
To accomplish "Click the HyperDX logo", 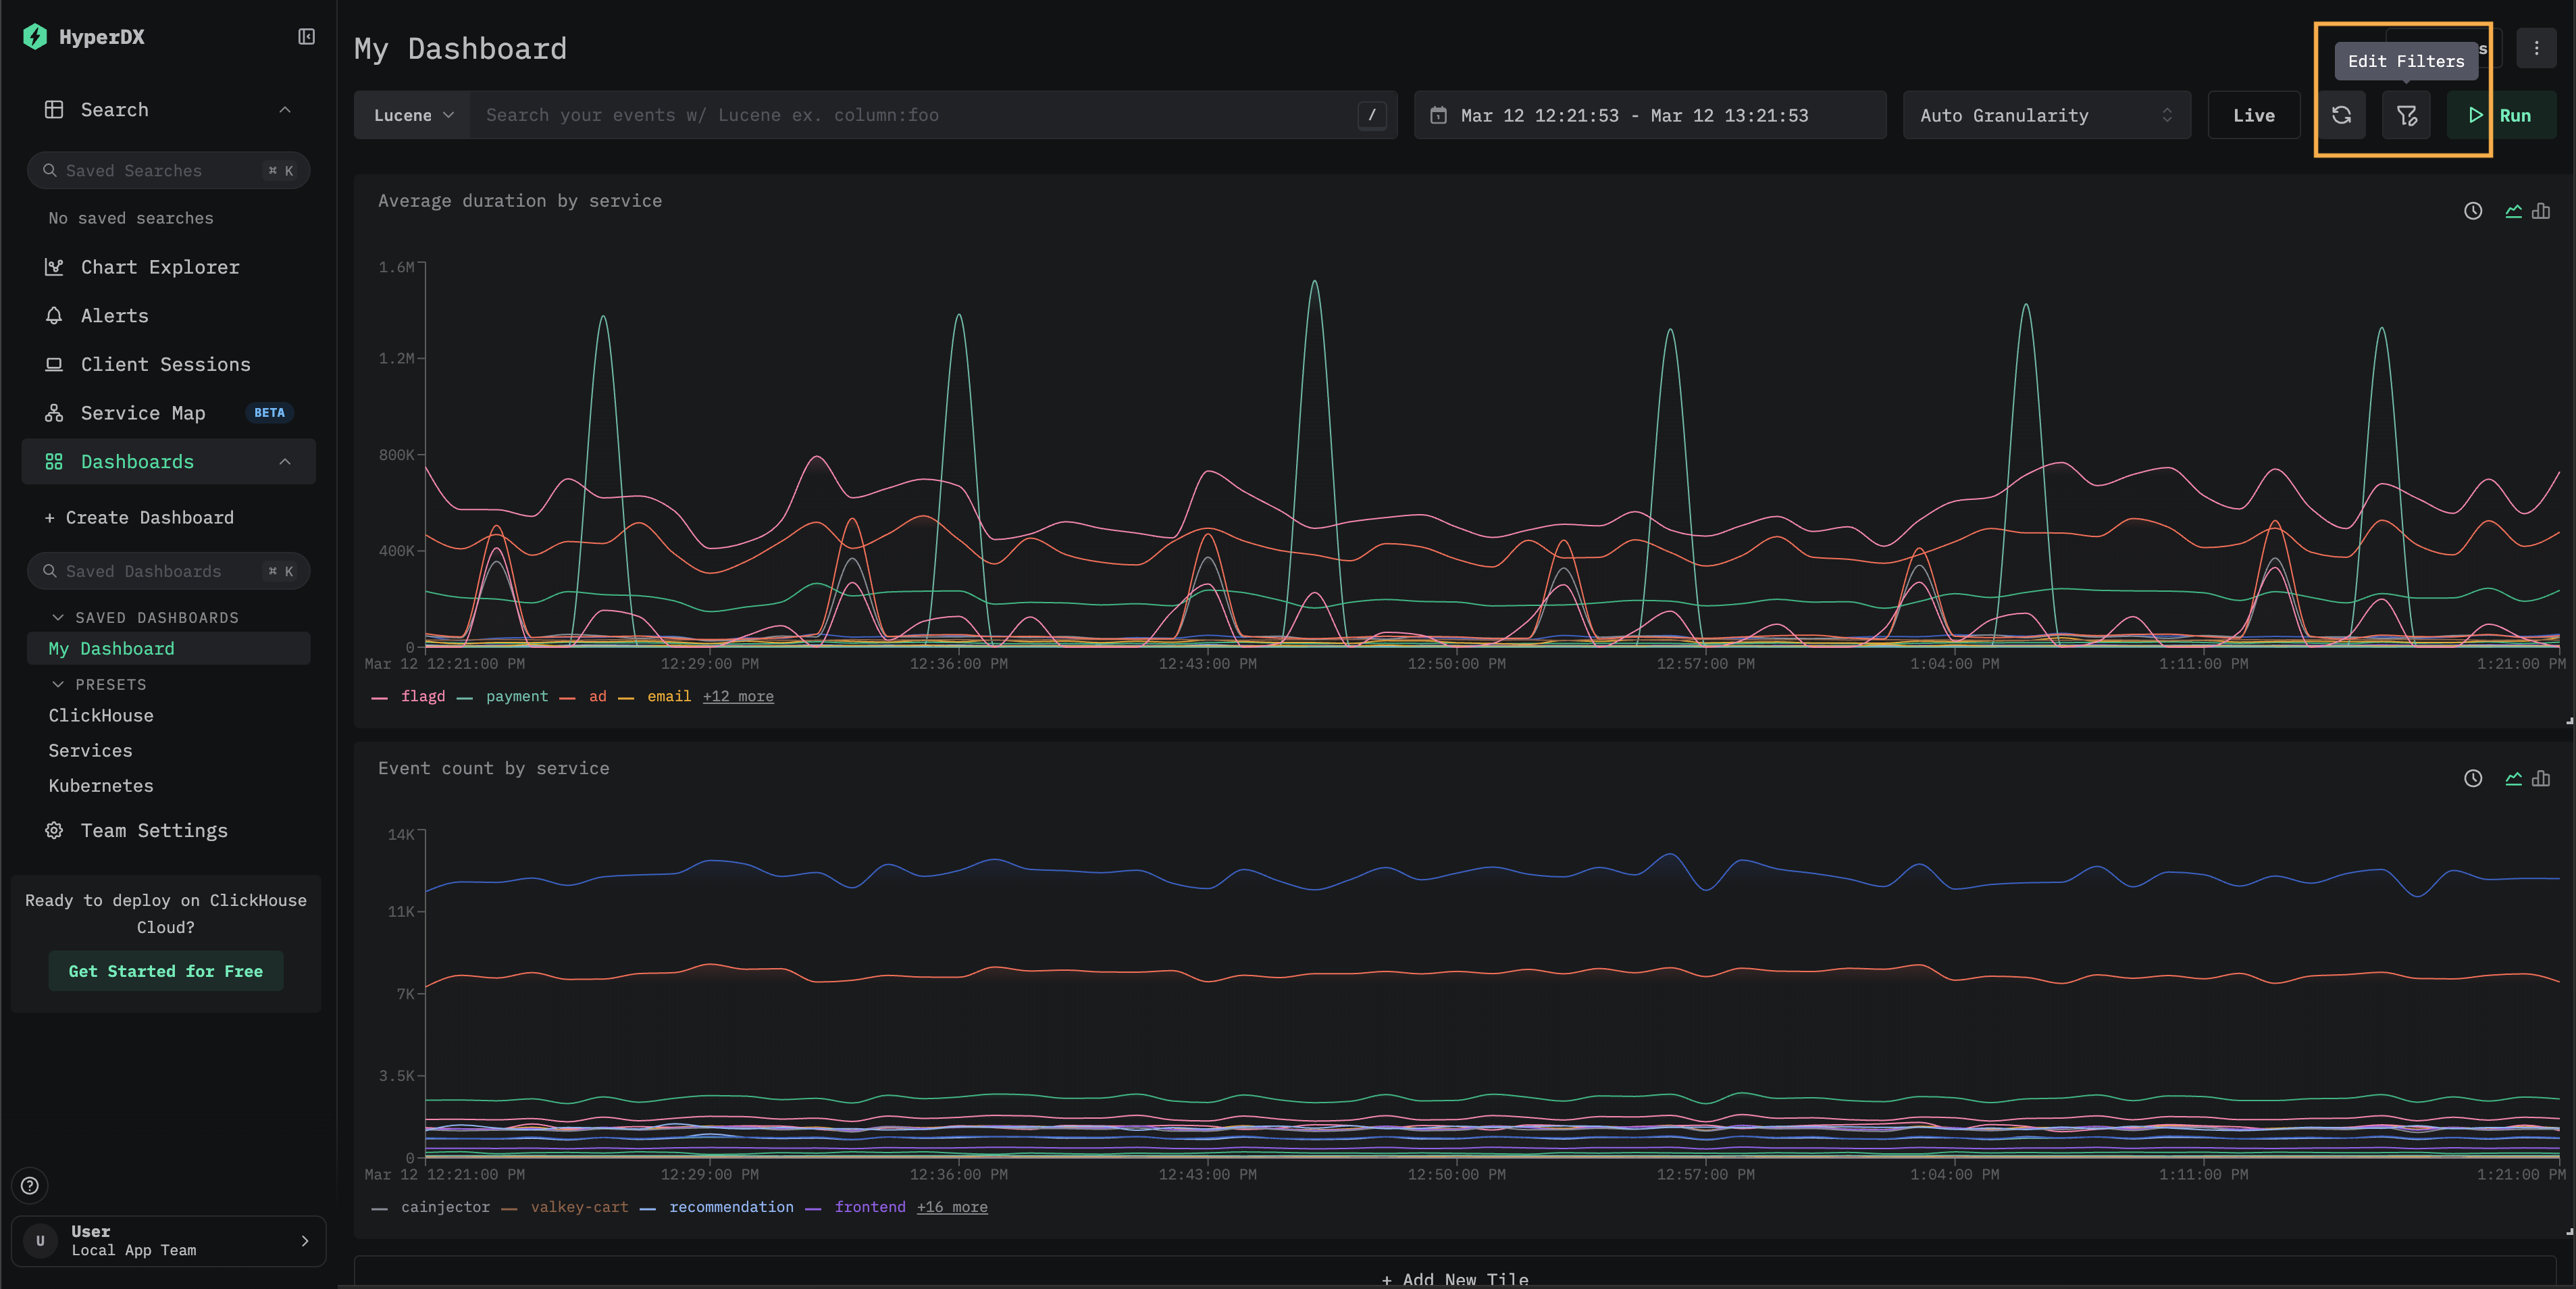I will [35, 37].
